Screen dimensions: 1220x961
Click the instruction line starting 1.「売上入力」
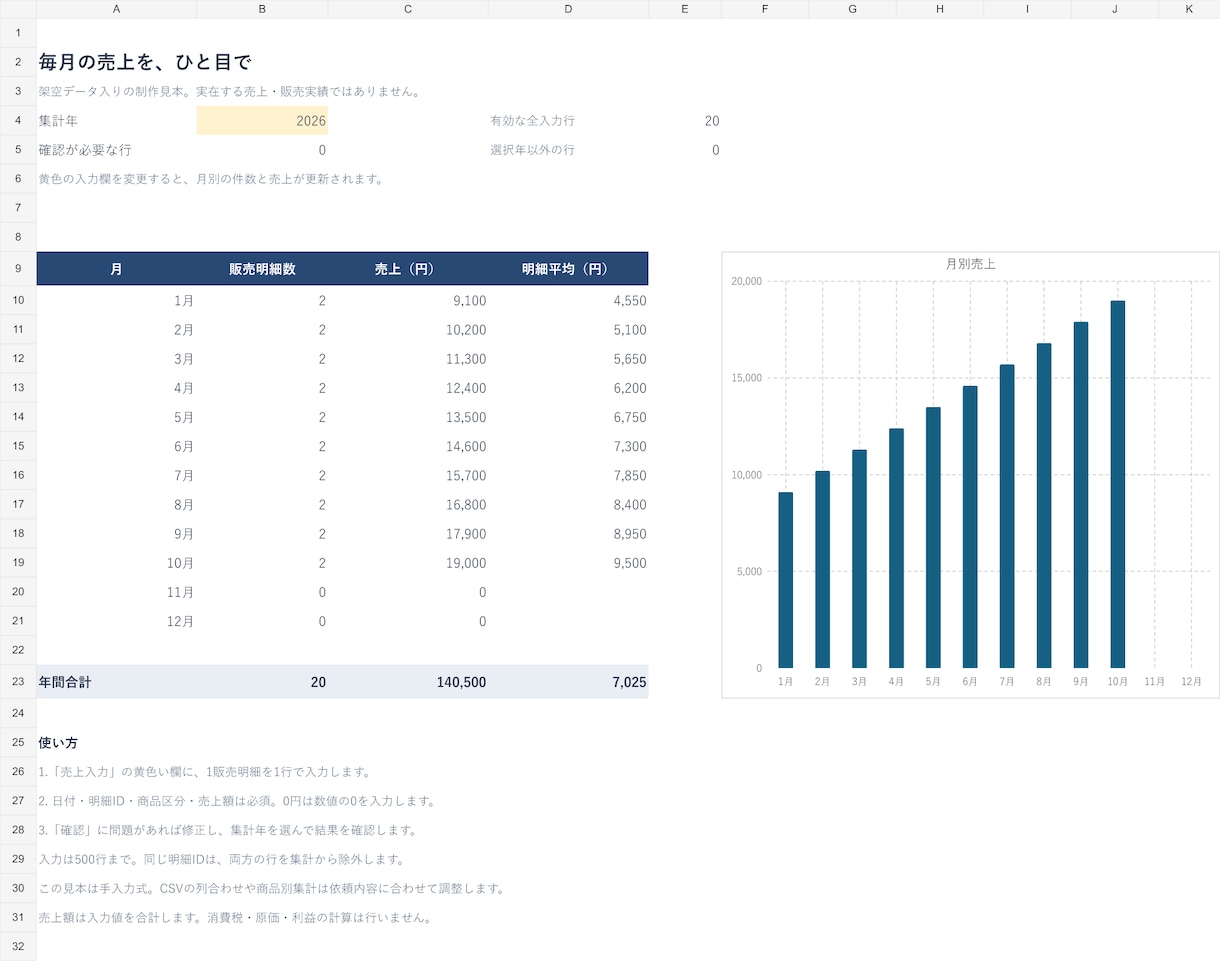coord(205,772)
